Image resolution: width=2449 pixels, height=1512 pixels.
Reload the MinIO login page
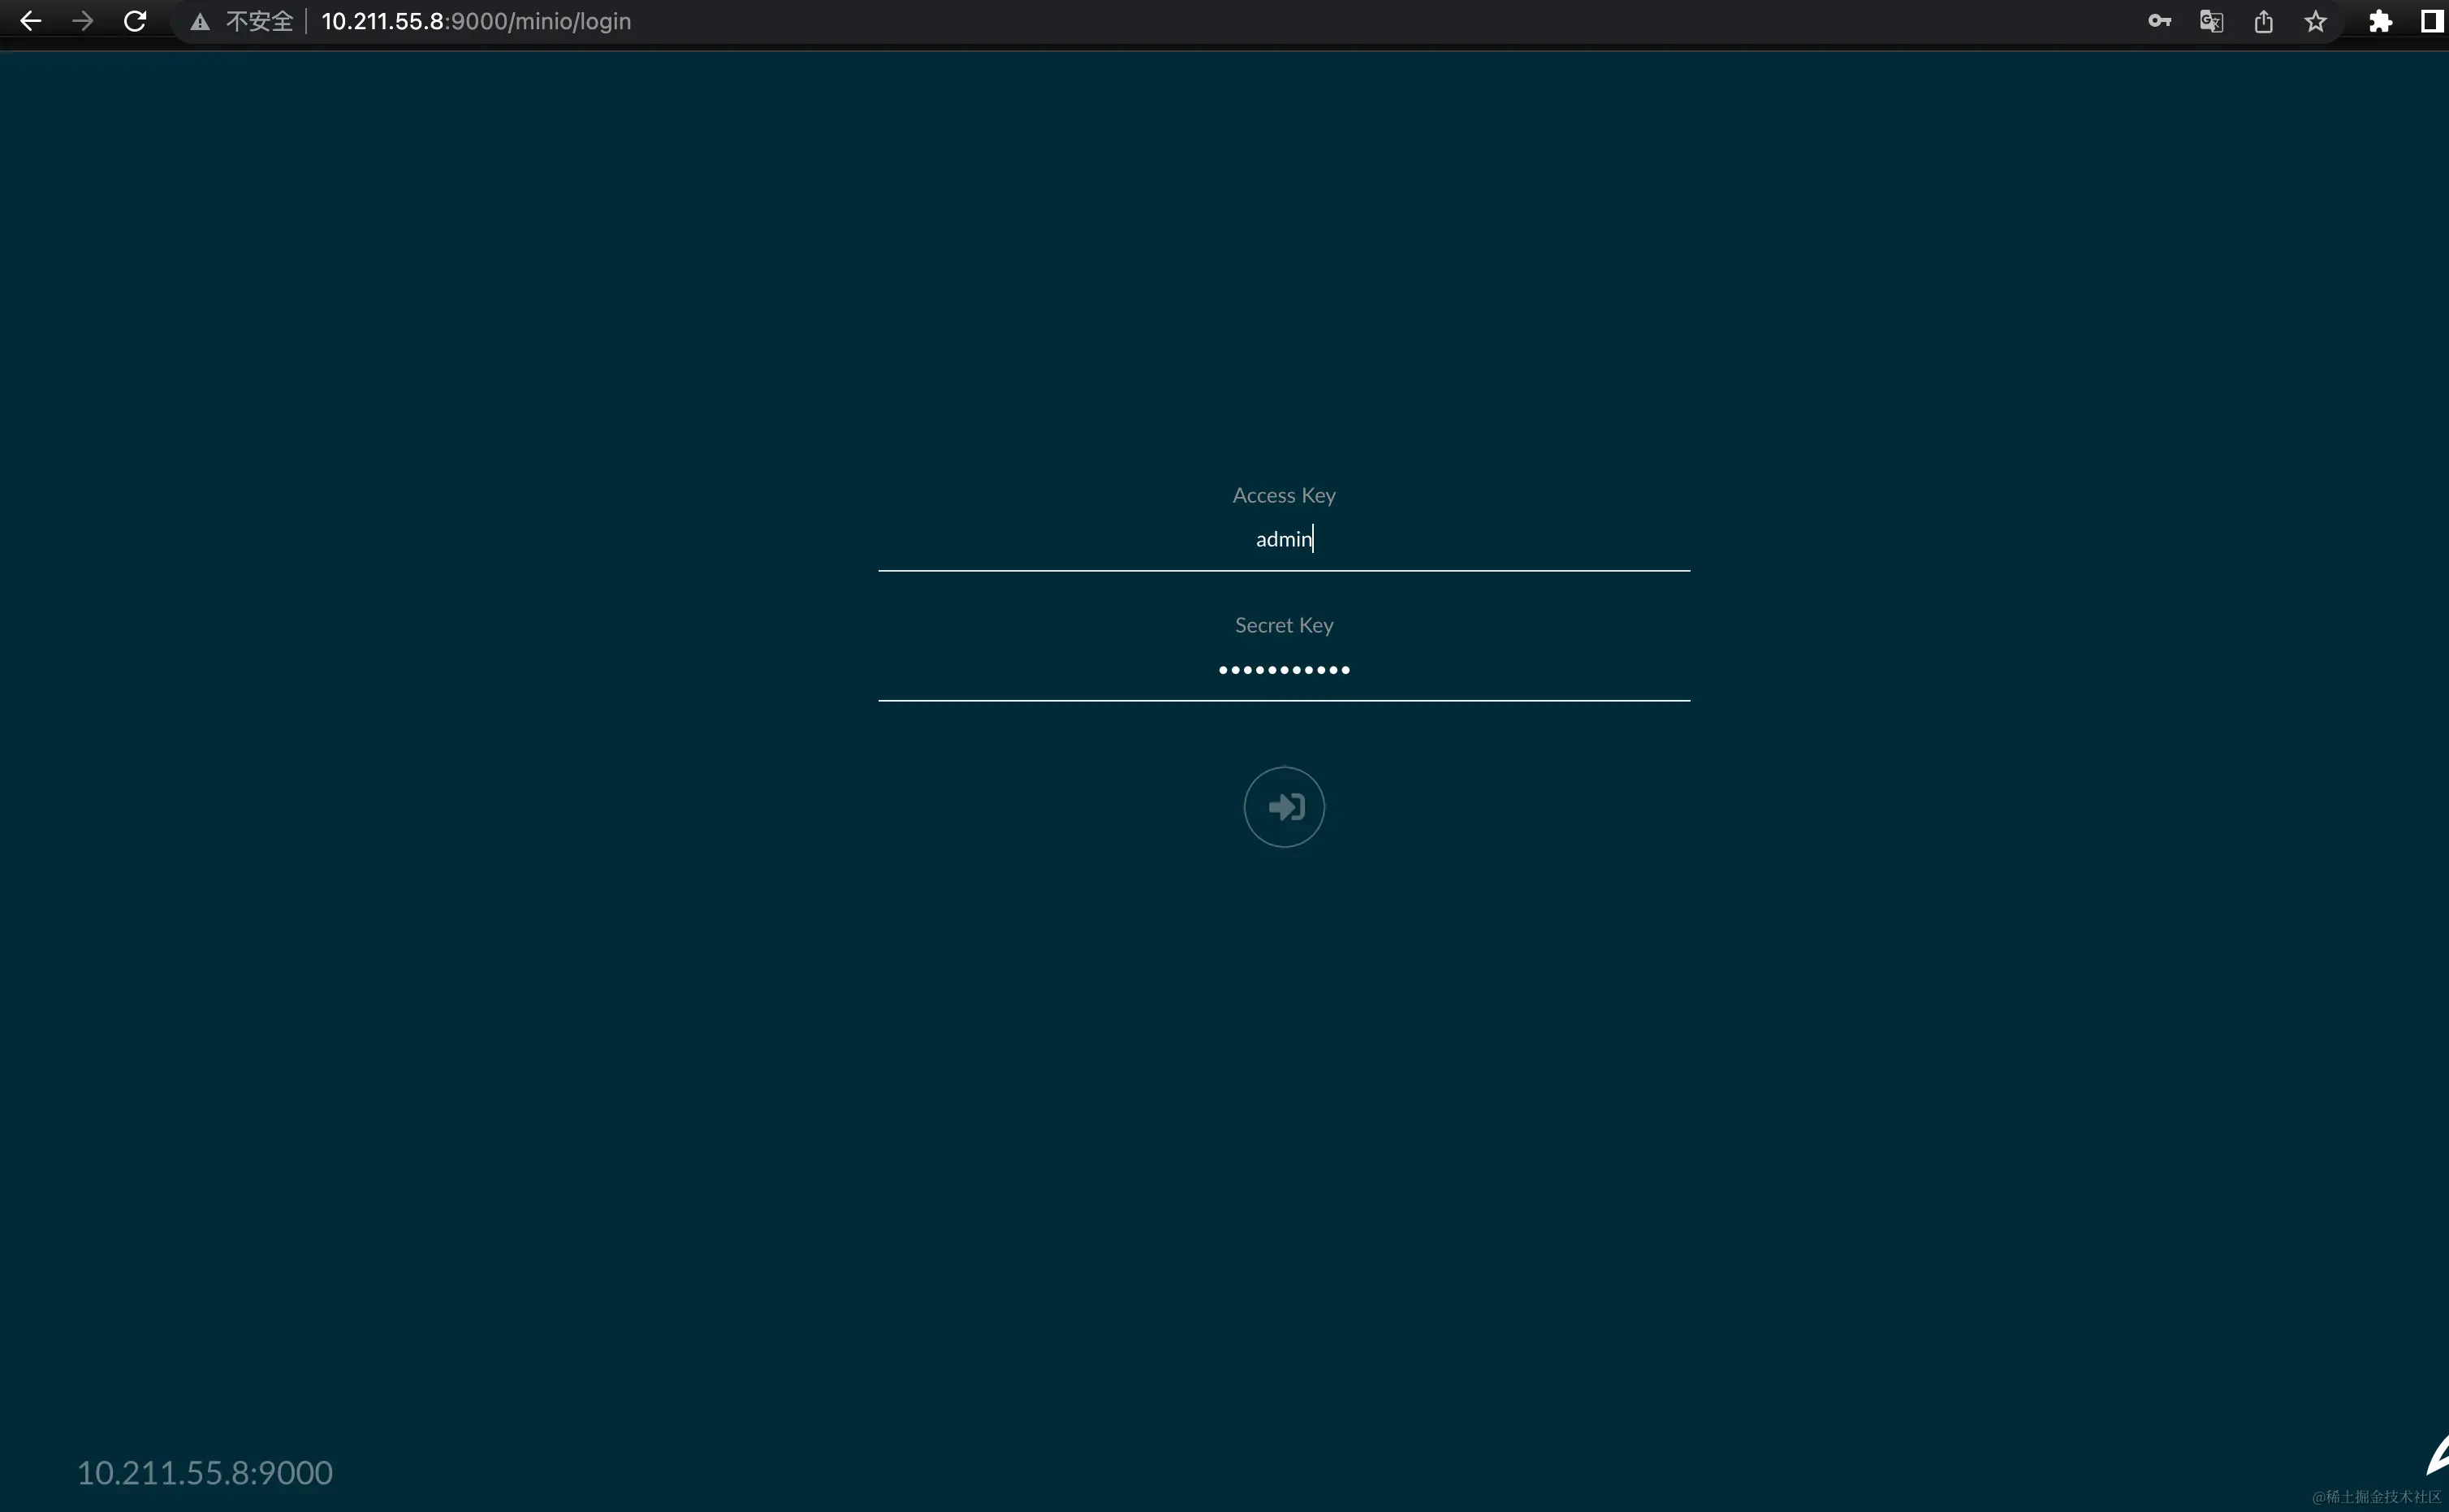[x=135, y=21]
